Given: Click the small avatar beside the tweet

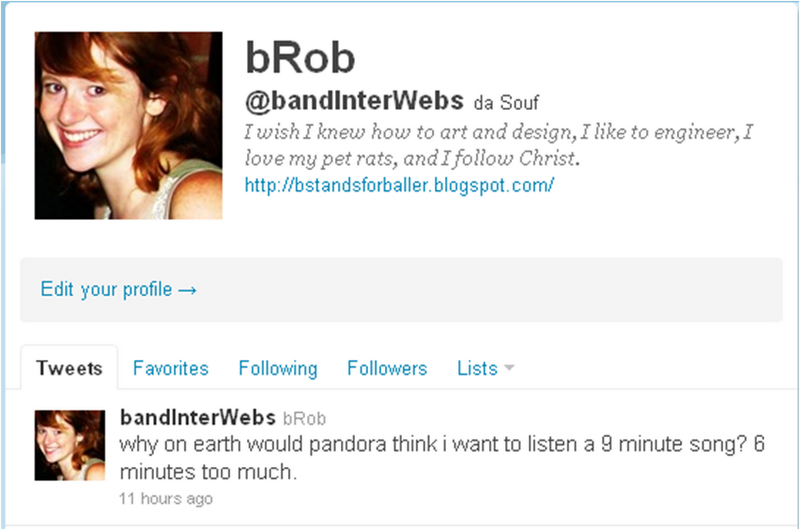Looking at the screenshot, I should pos(70,445).
